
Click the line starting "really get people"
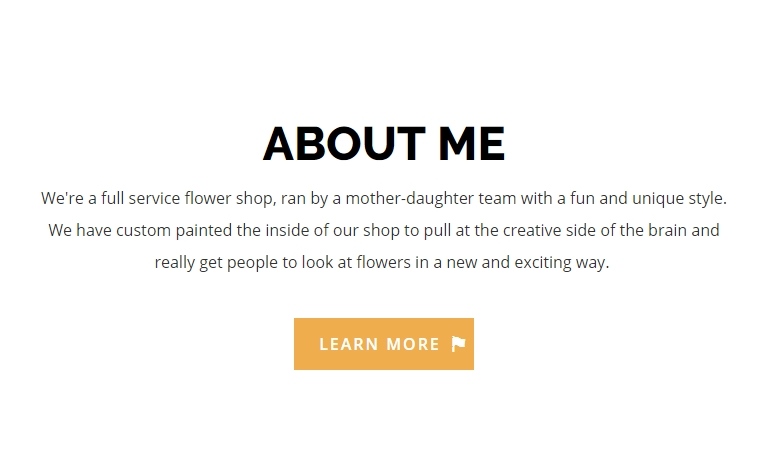click(382, 263)
